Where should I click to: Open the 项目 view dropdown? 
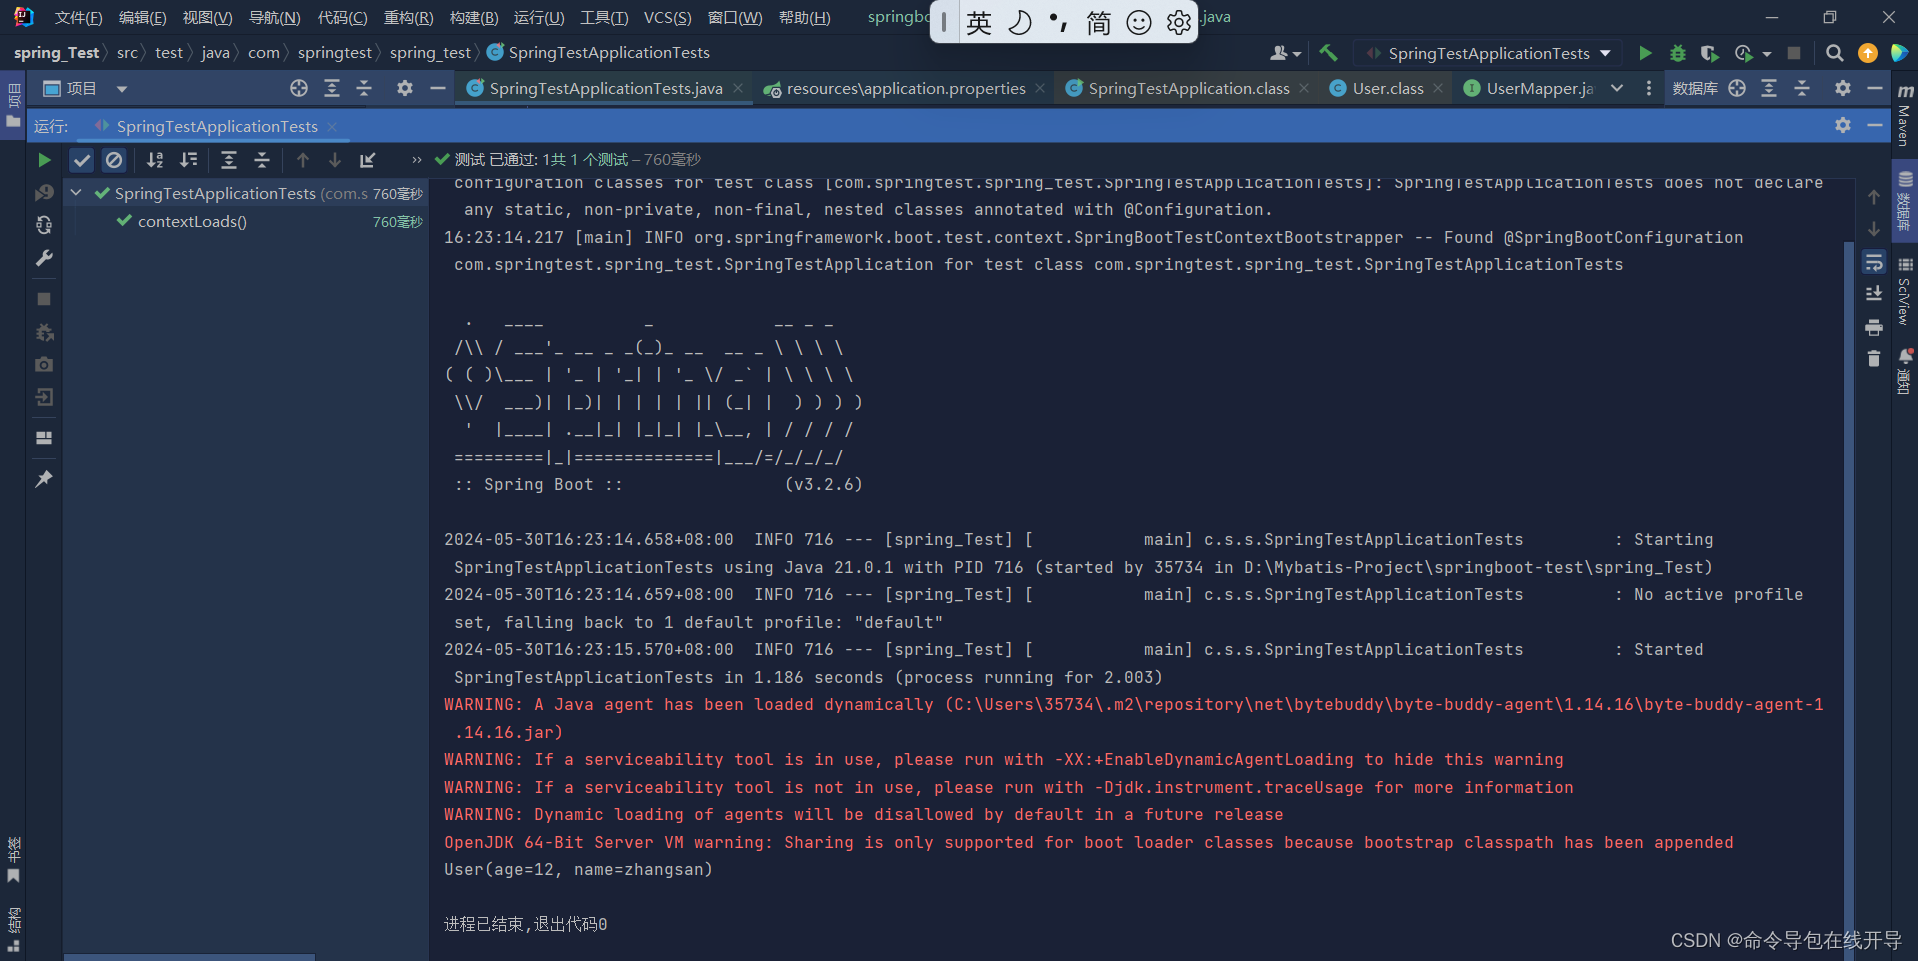(x=122, y=89)
